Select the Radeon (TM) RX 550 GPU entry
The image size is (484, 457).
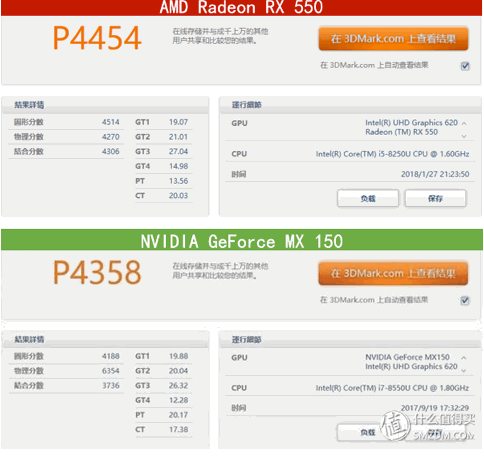pyautogui.click(x=402, y=132)
